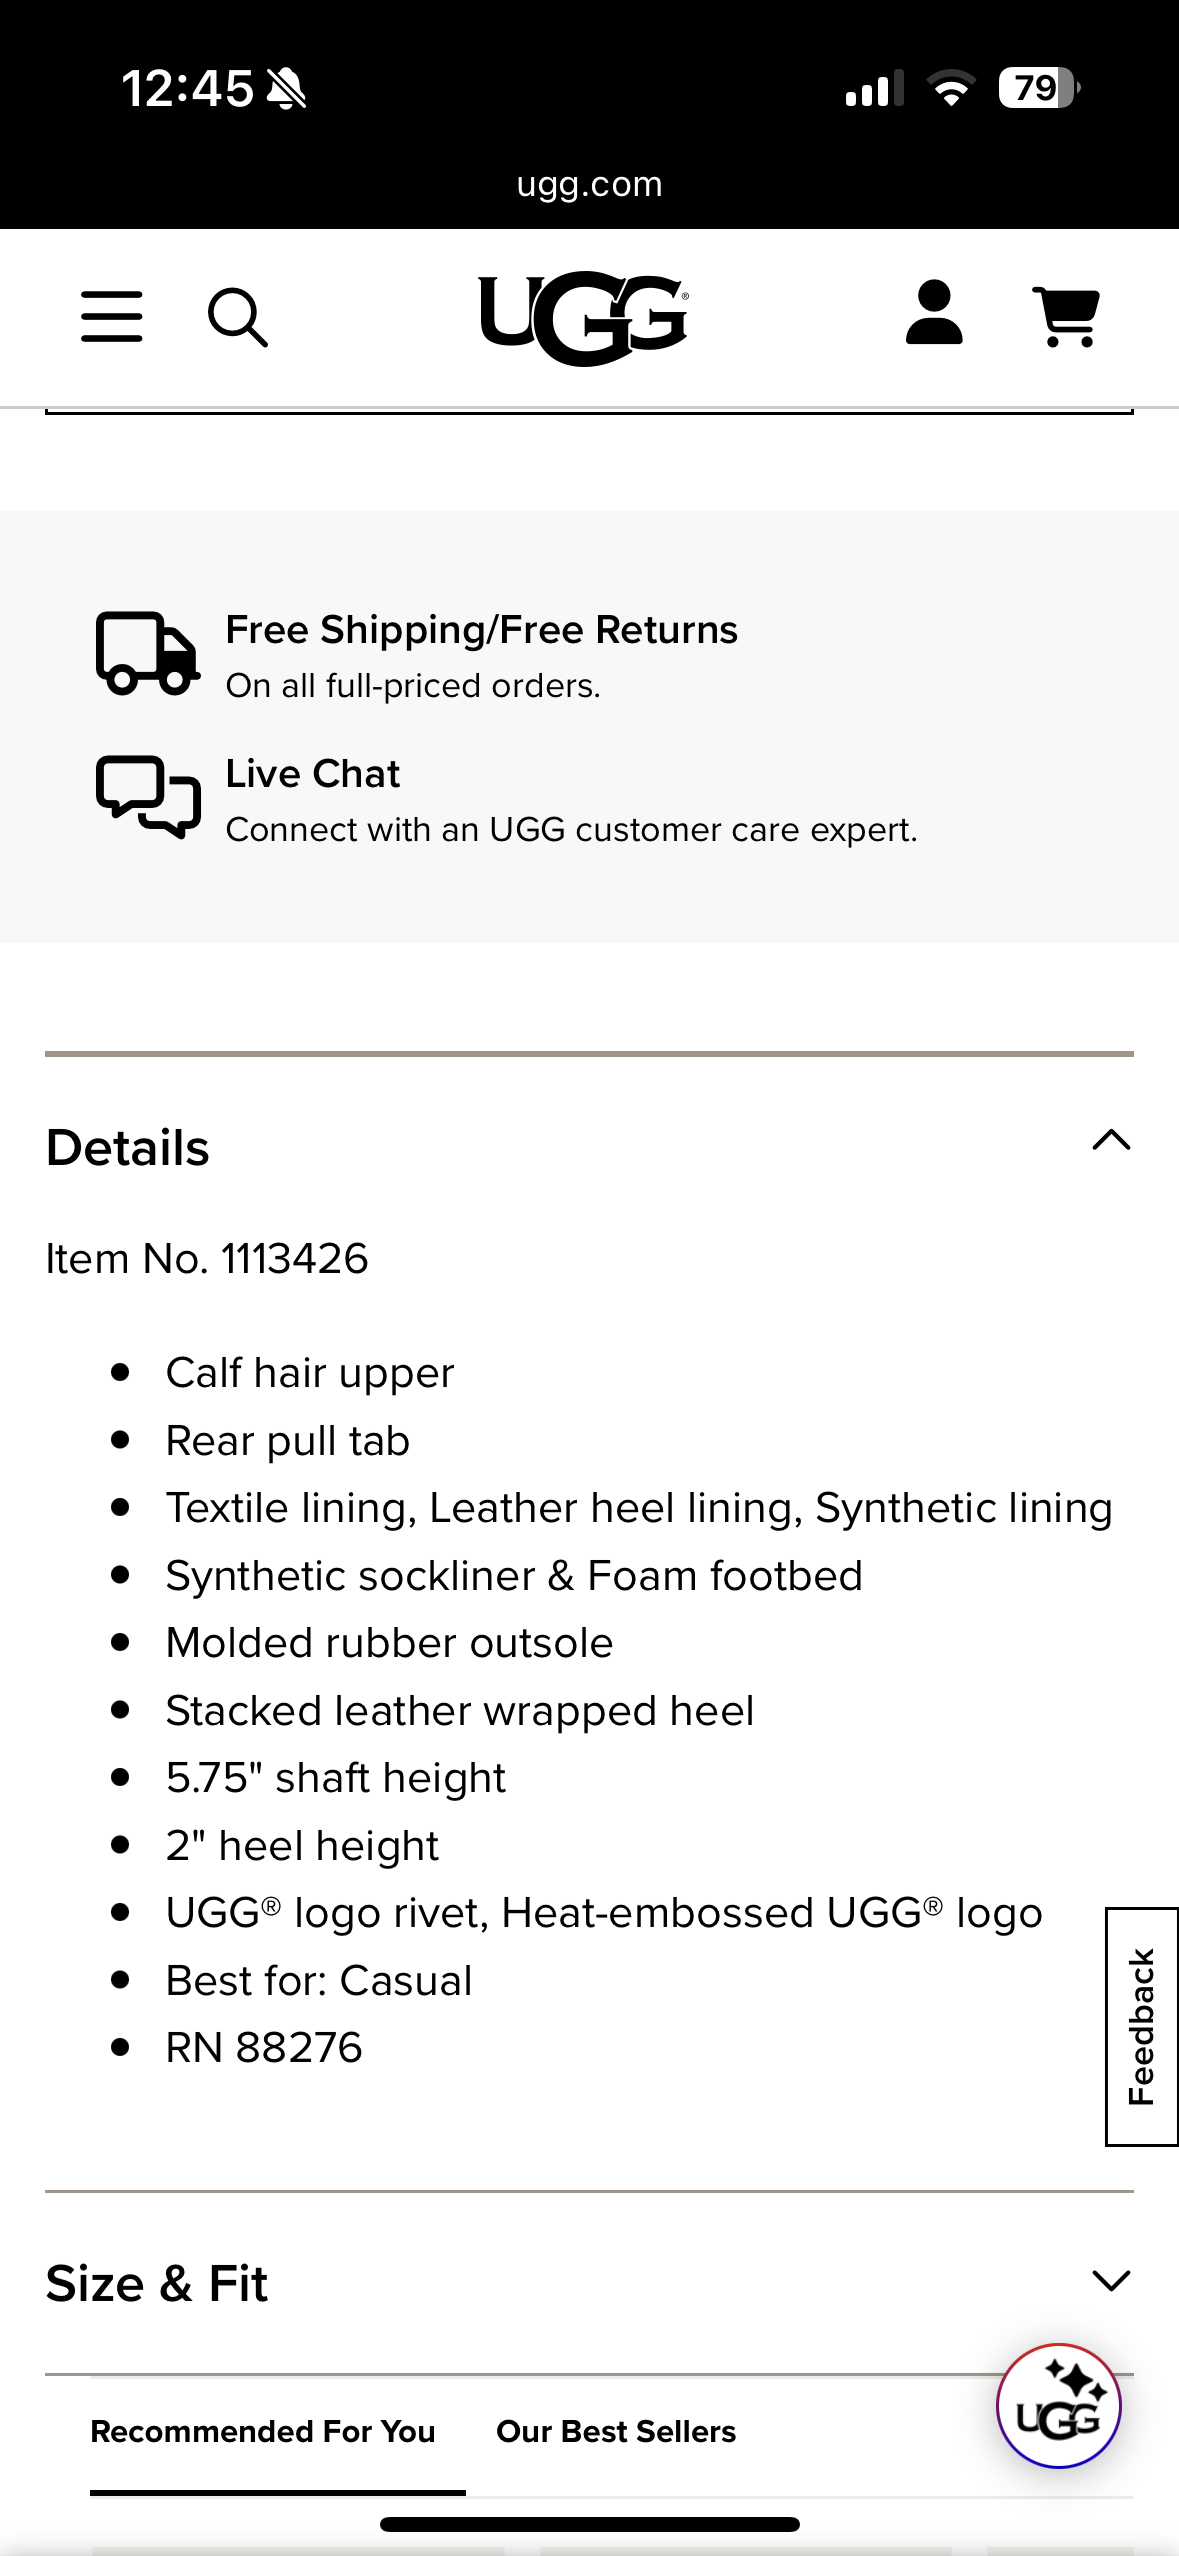Switch to the Our Best Sellers tab

(616, 2431)
